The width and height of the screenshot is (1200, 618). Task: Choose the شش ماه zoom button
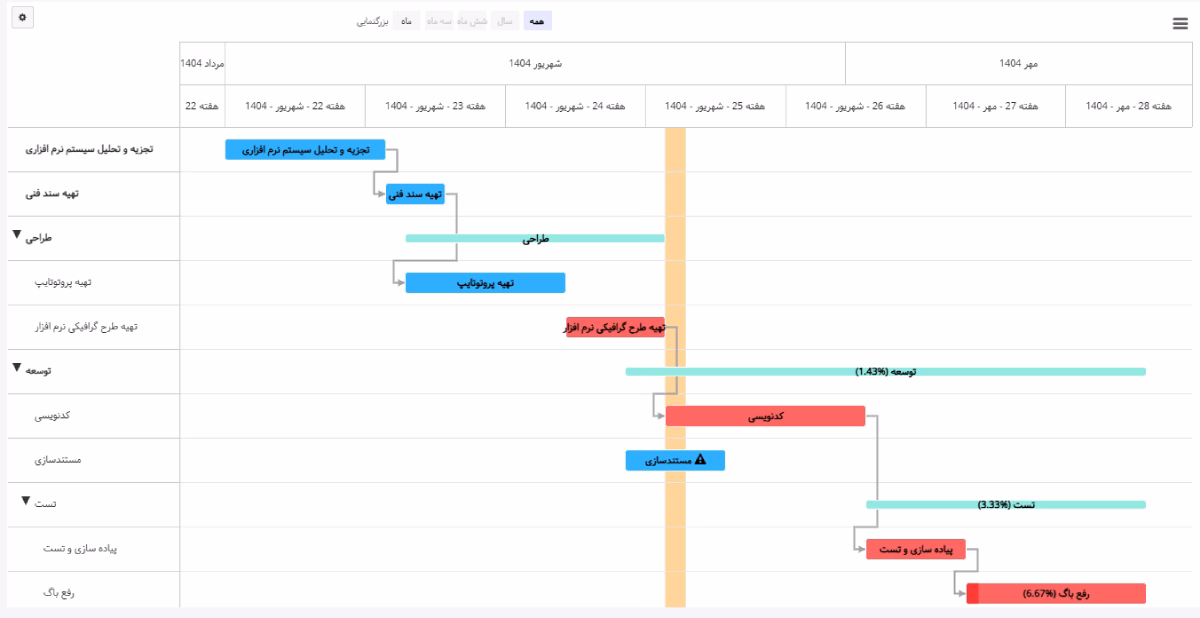pyautogui.click(x=471, y=20)
